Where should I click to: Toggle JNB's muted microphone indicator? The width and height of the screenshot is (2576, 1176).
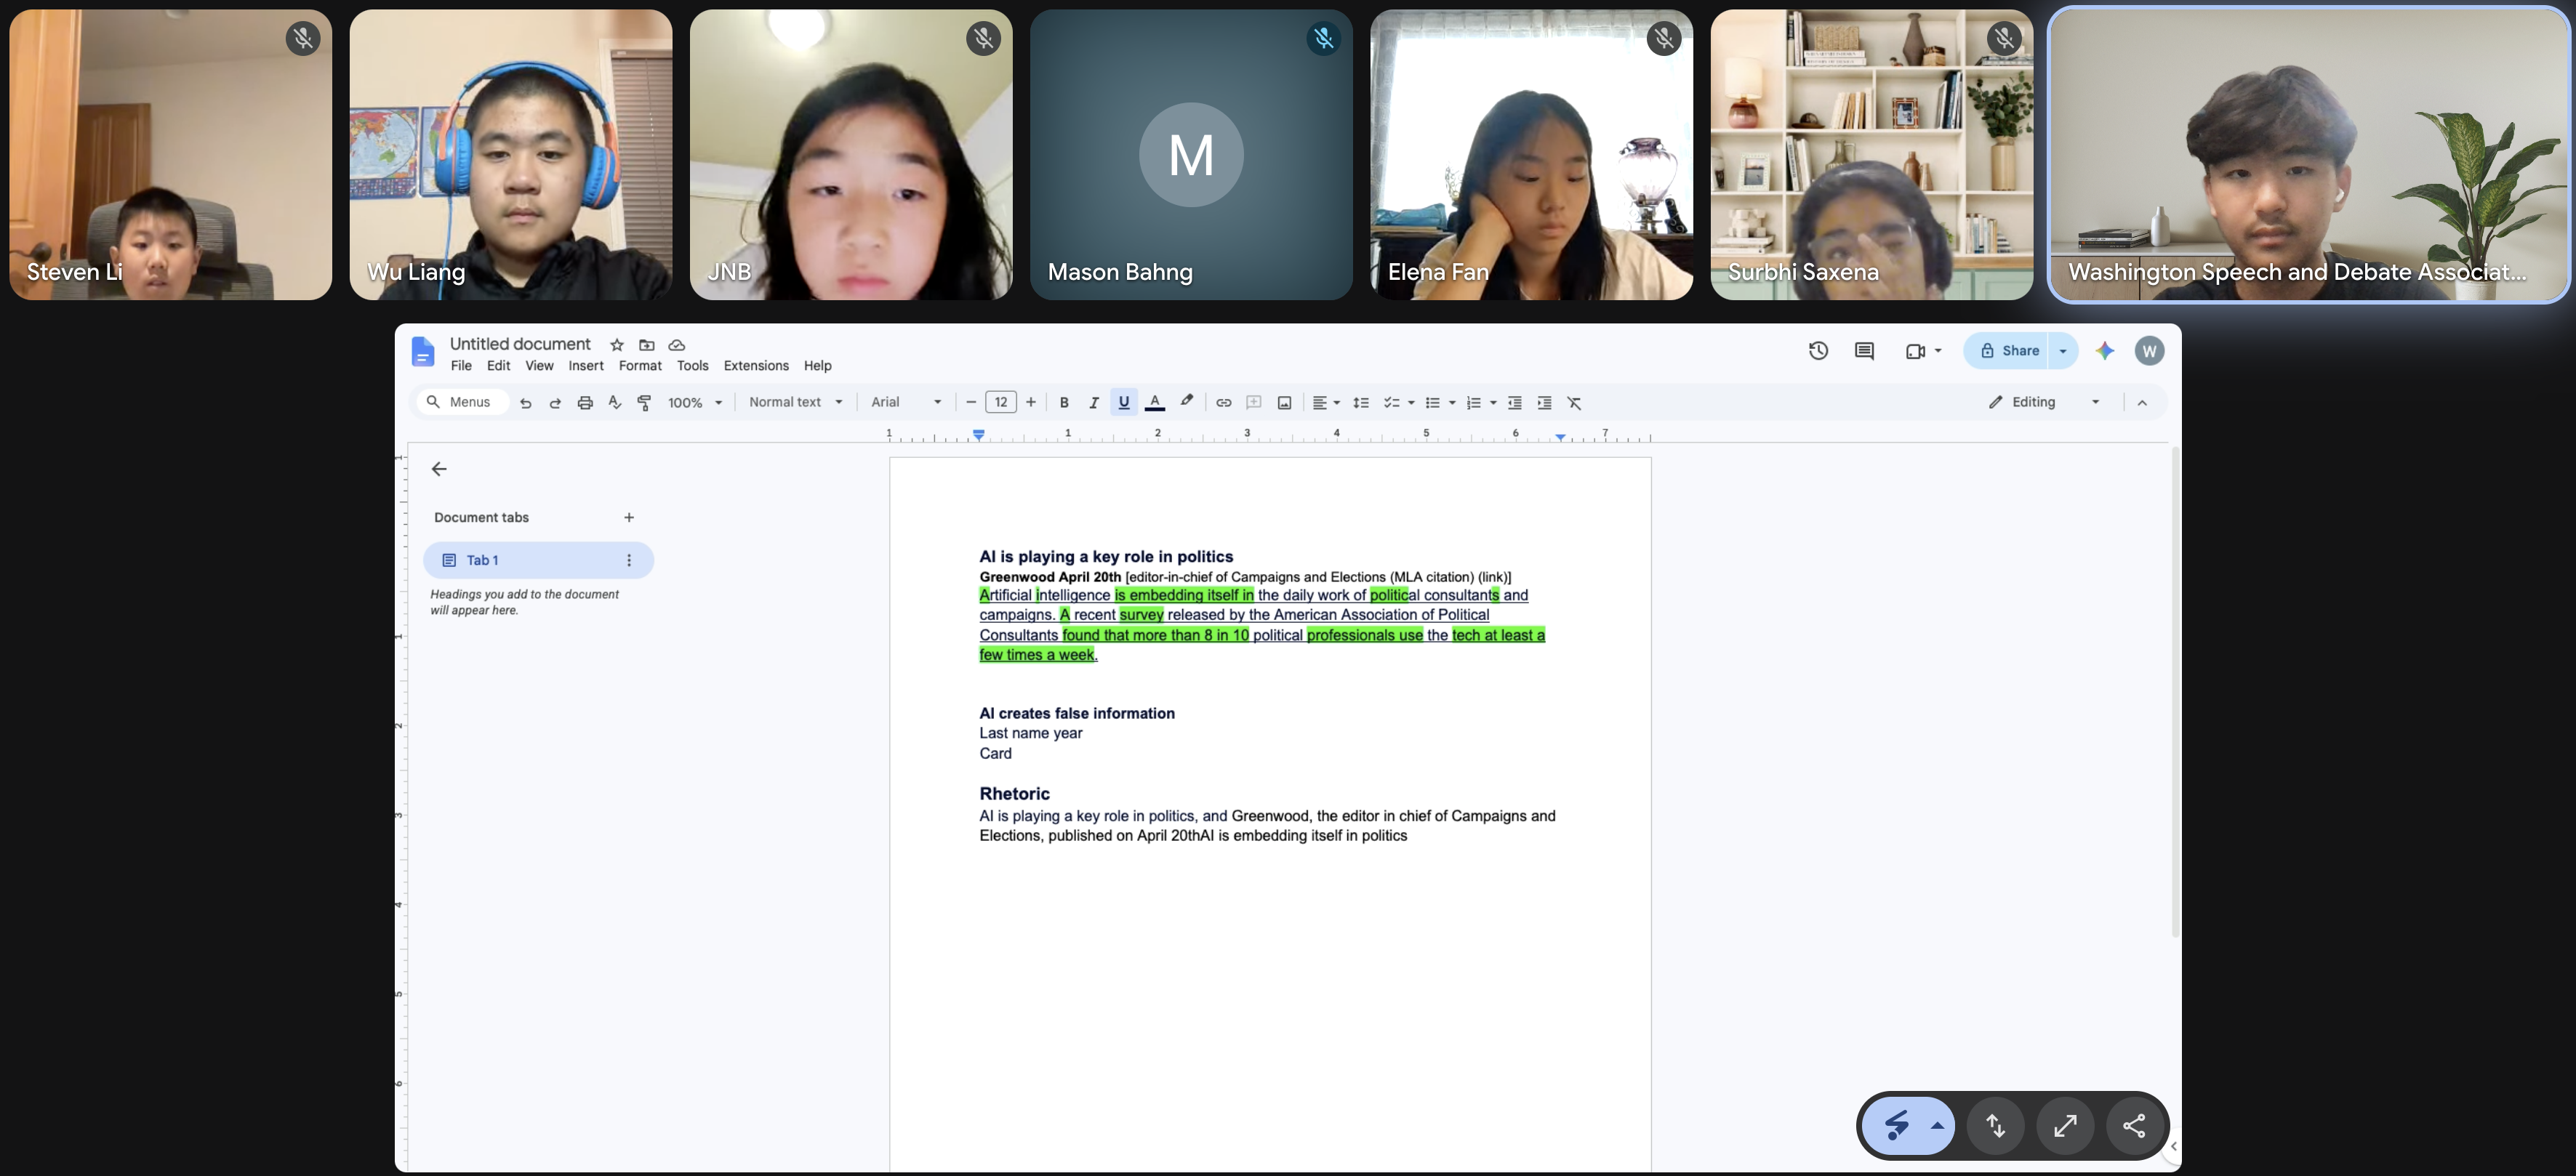(984, 39)
